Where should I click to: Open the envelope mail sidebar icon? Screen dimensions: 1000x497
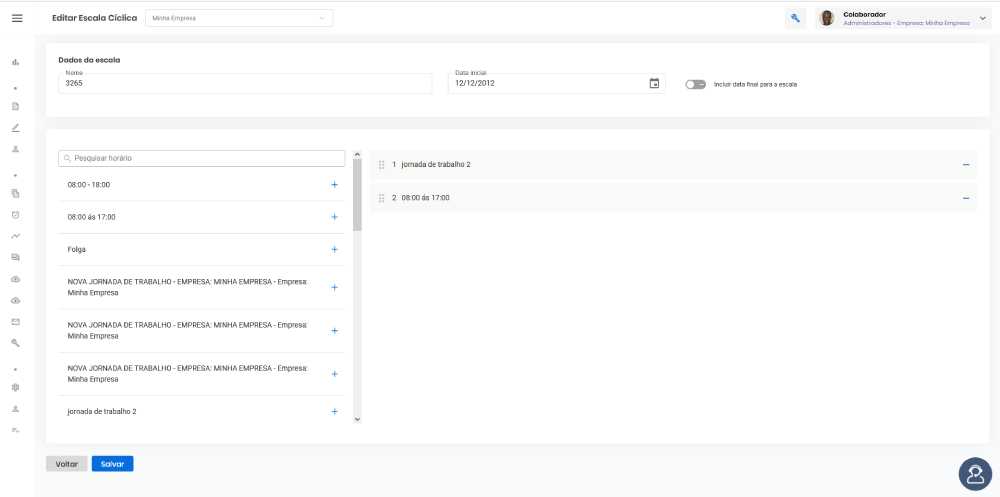click(x=16, y=322)
